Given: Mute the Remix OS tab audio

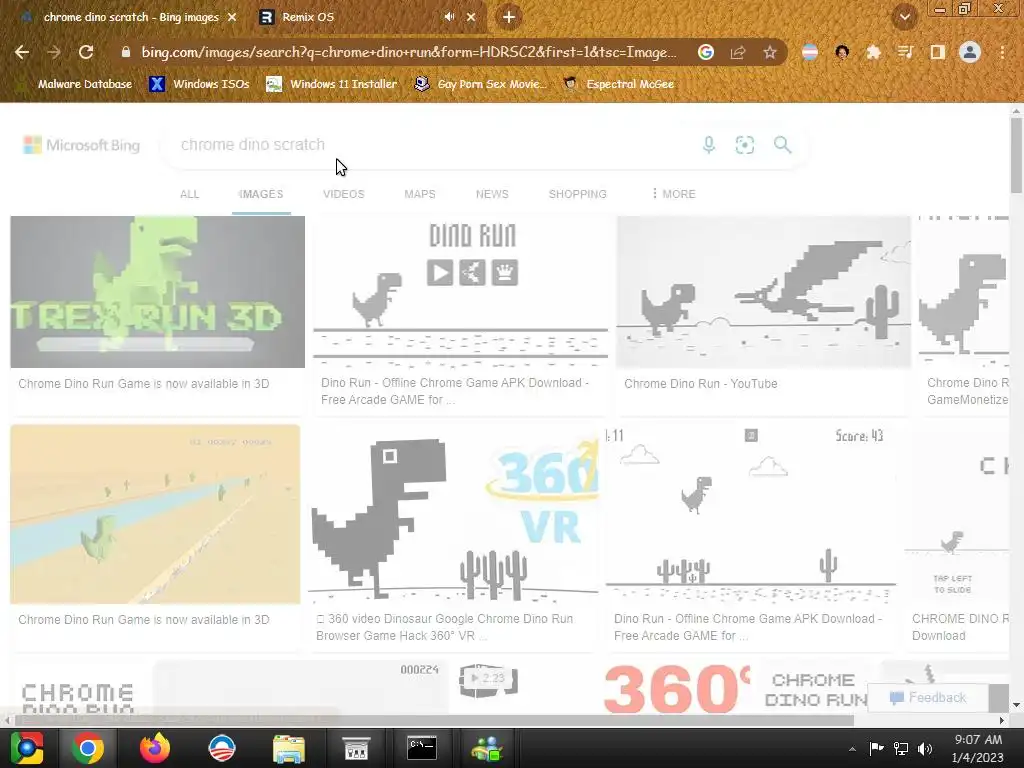Looking at the screenshot, I should tap(449, 17).
